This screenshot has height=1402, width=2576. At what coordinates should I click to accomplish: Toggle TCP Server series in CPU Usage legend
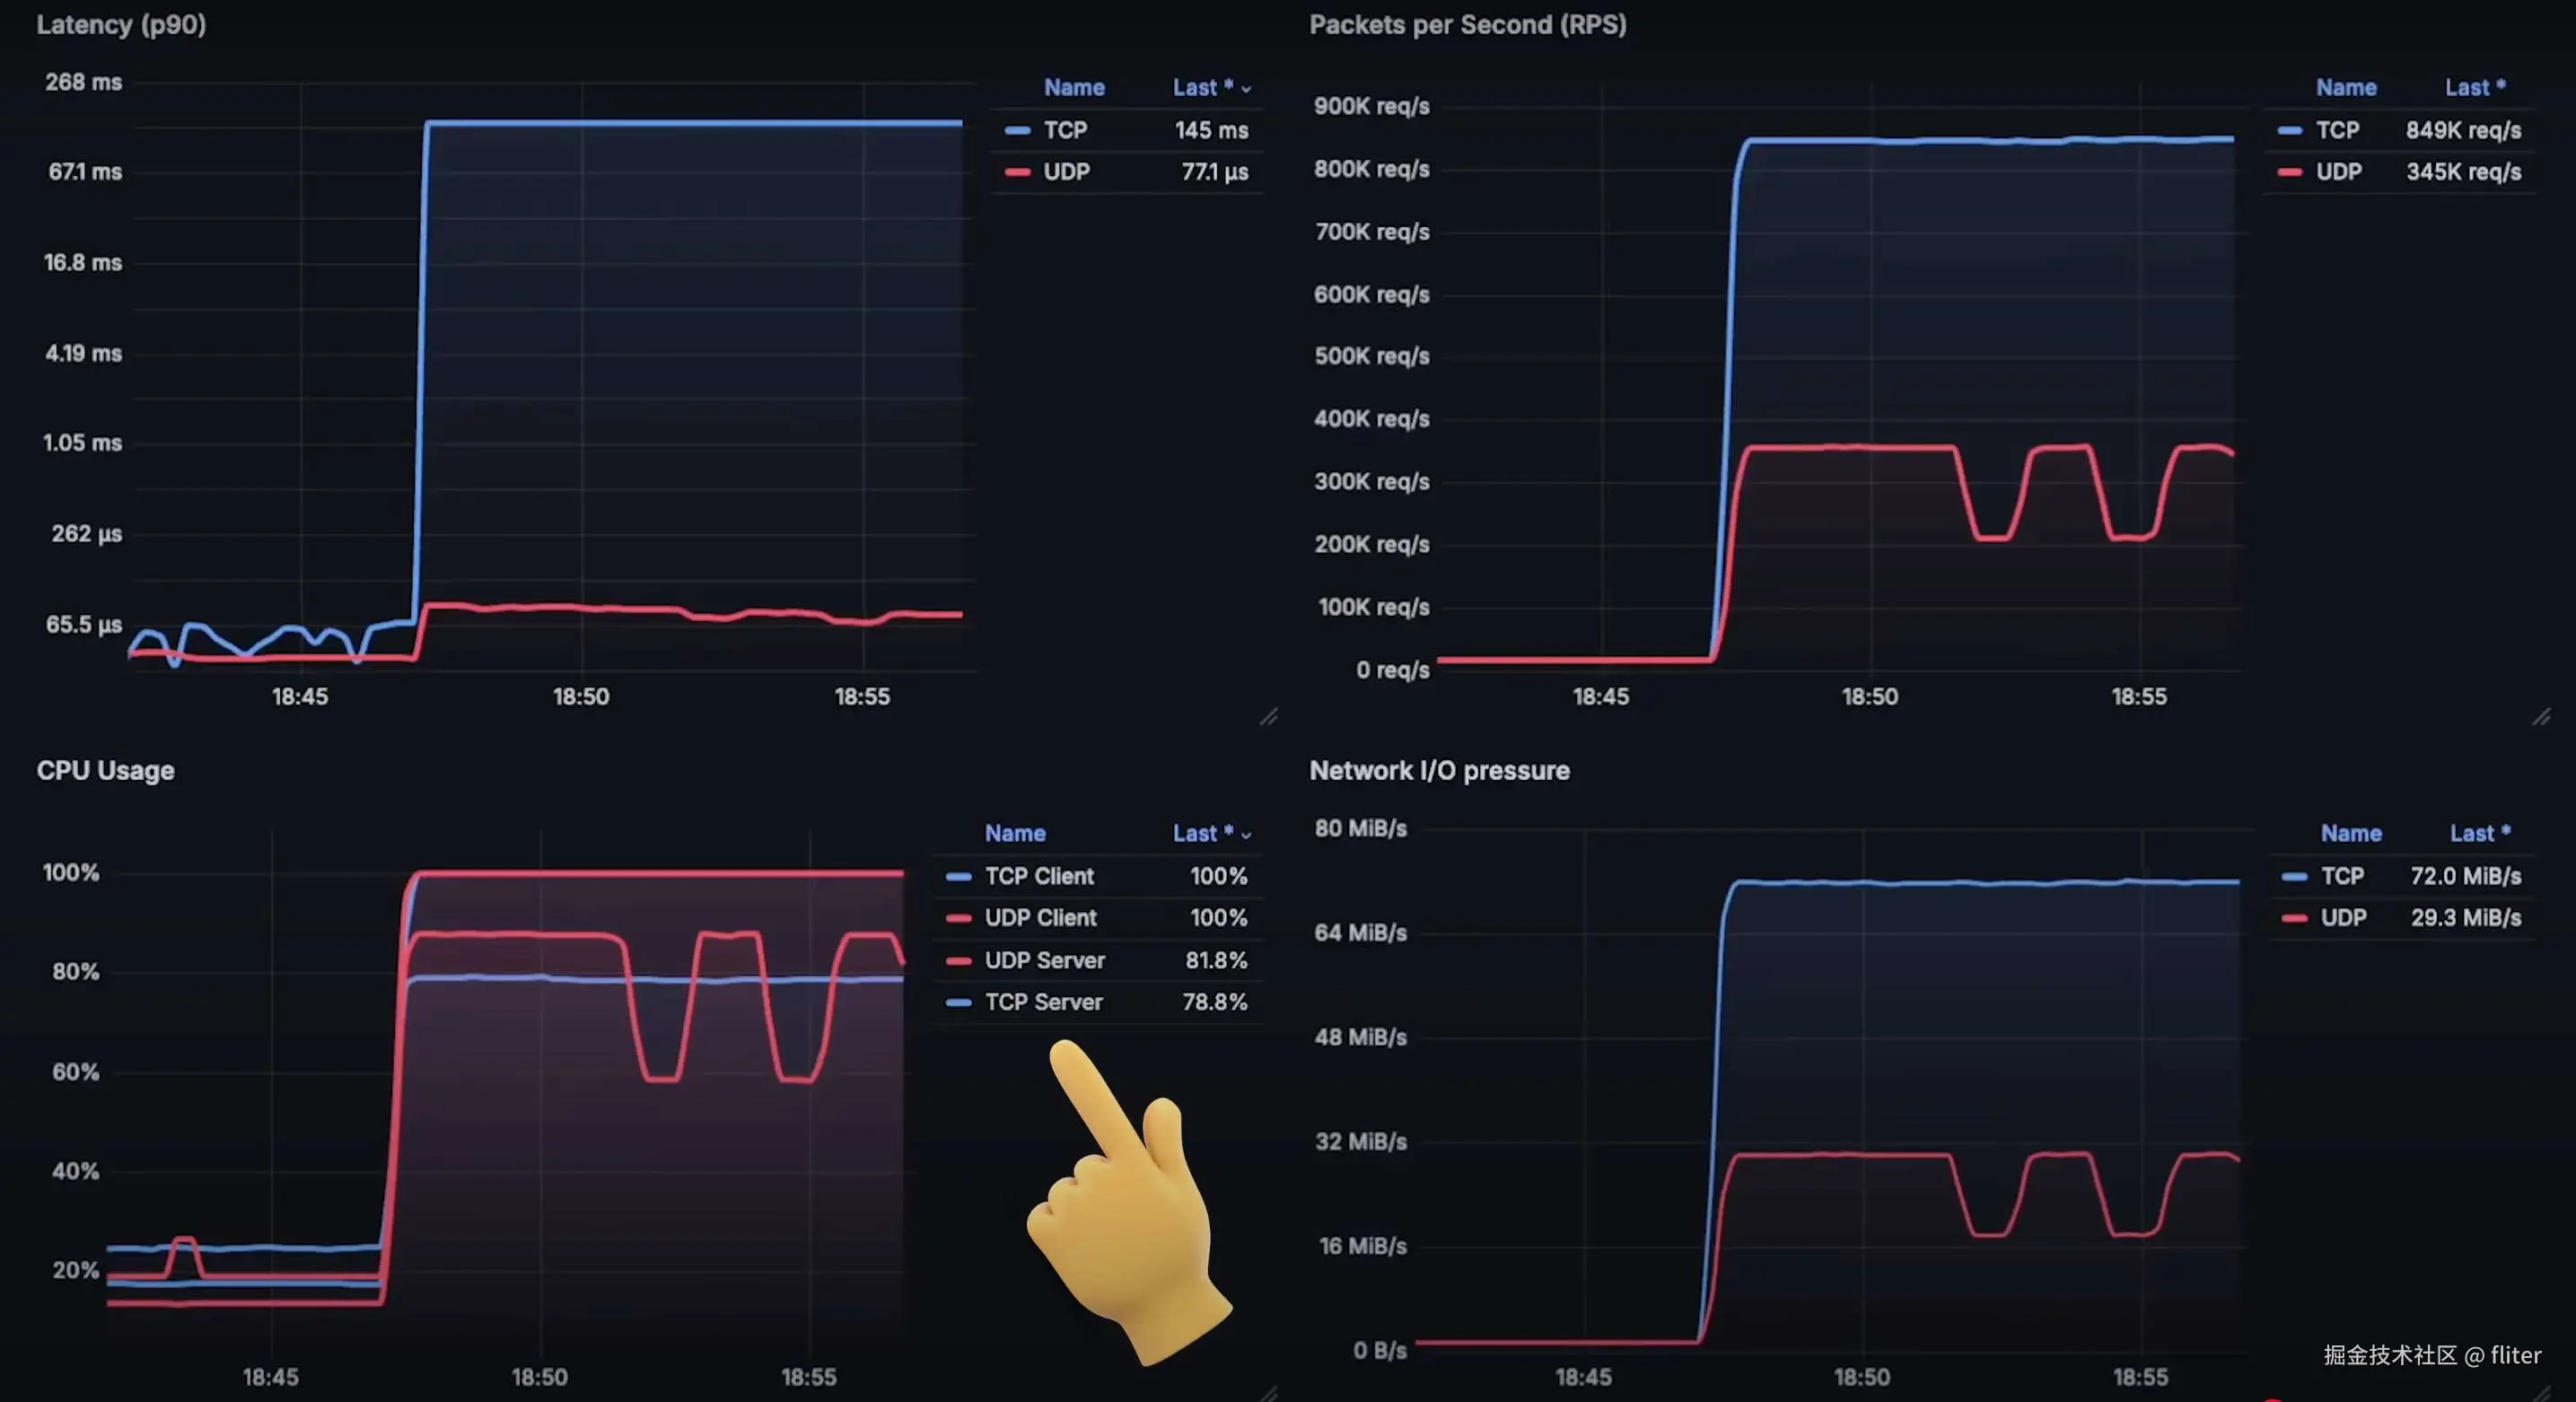pyautogui.click(x=1043, y=1002)
